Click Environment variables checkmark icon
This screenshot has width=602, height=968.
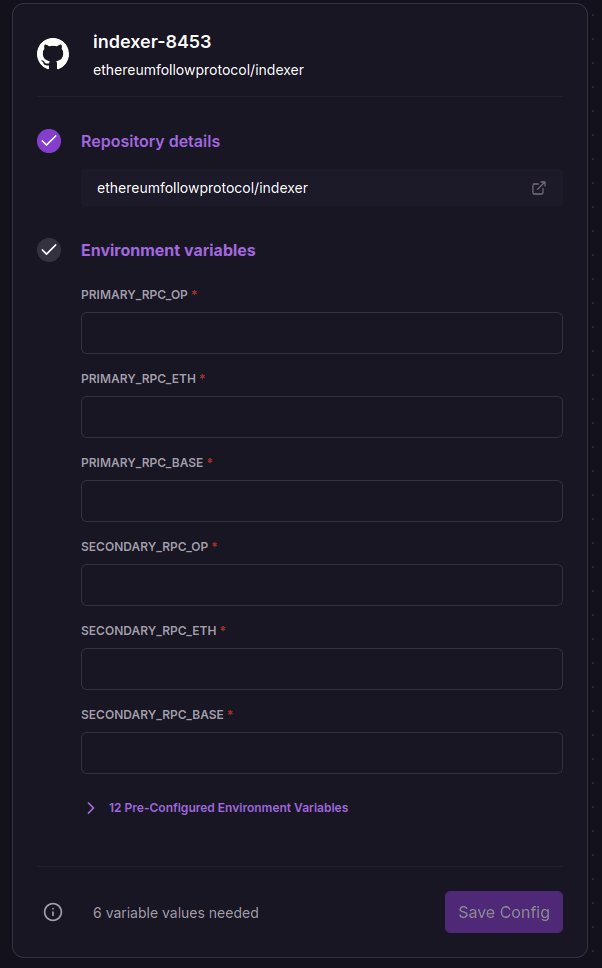coord(49,250)
